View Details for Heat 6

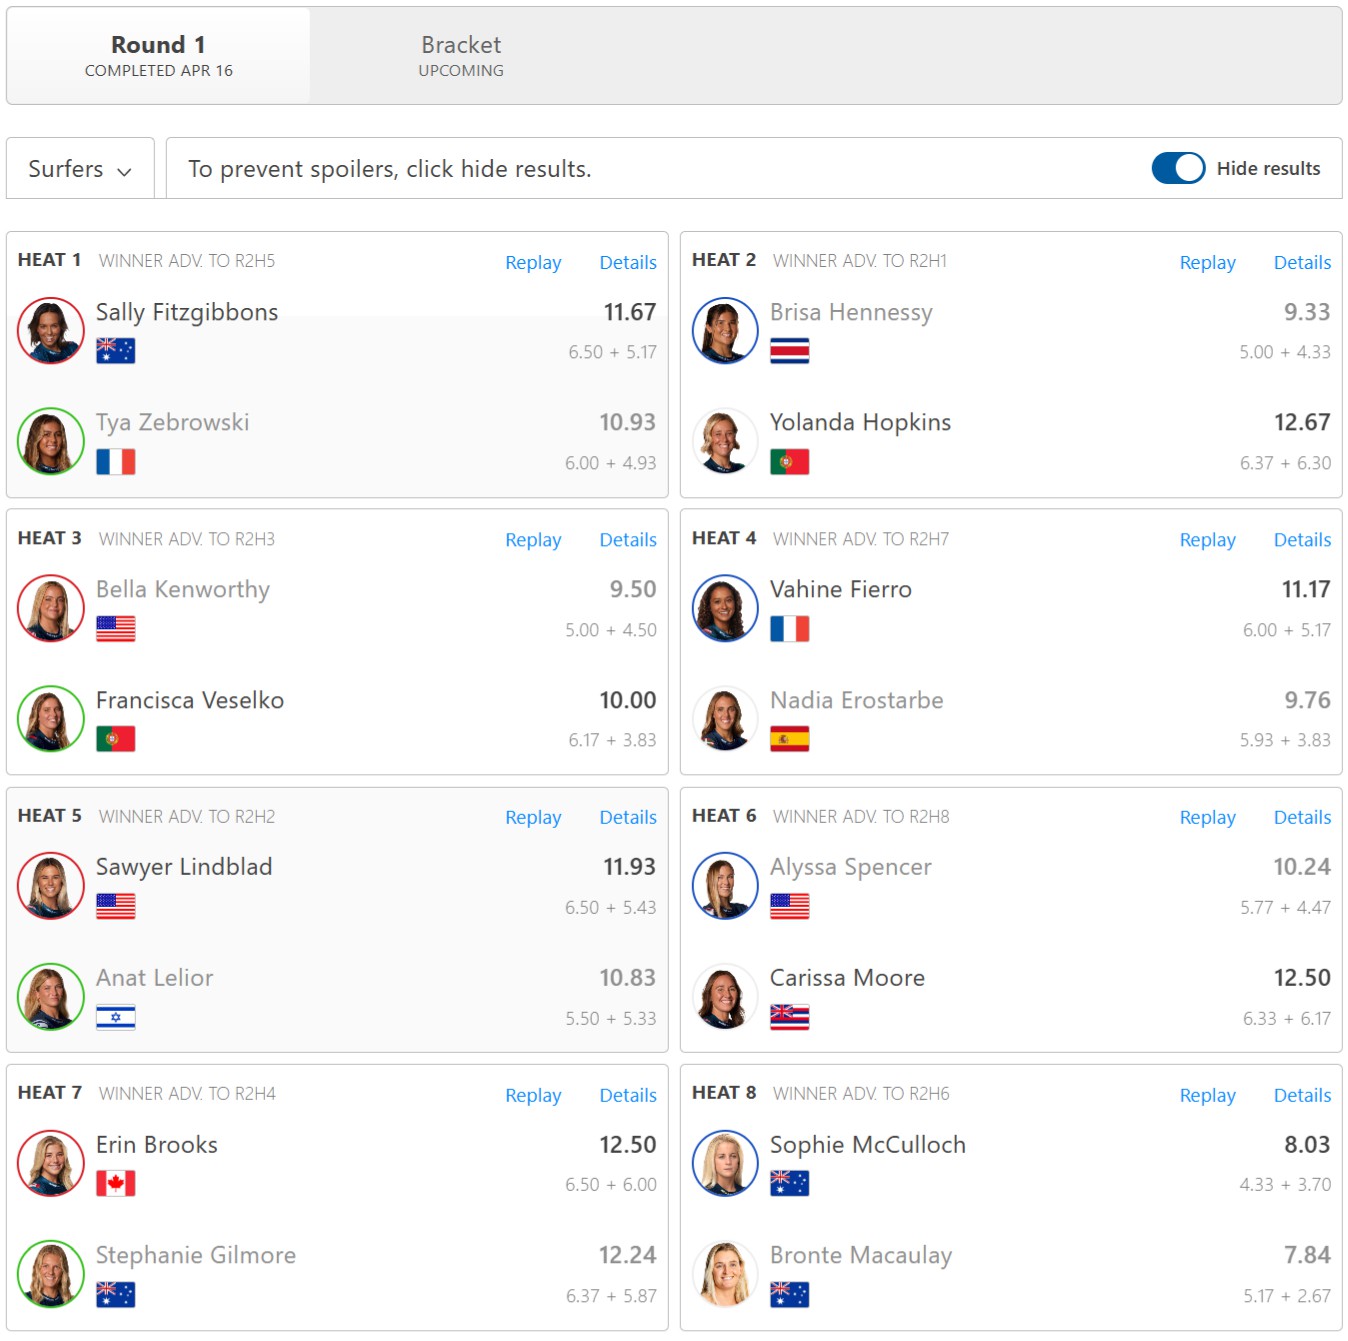pyautogui.click(x=1302, y=818)
